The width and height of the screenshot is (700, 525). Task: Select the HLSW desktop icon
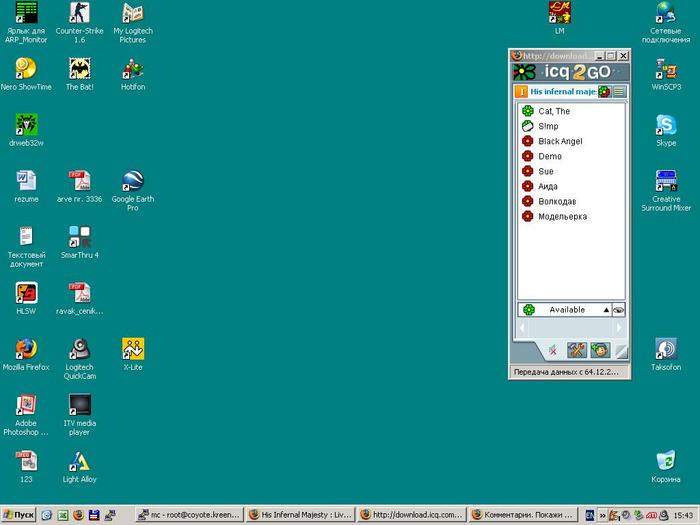click(x=26, y=293)
